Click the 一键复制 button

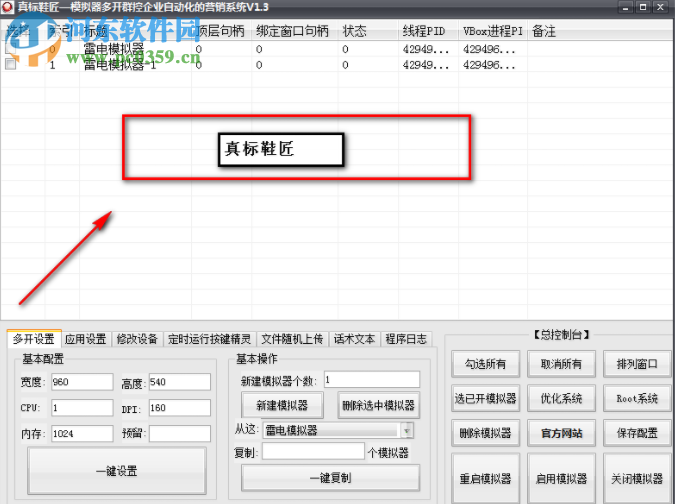[331, 478]
